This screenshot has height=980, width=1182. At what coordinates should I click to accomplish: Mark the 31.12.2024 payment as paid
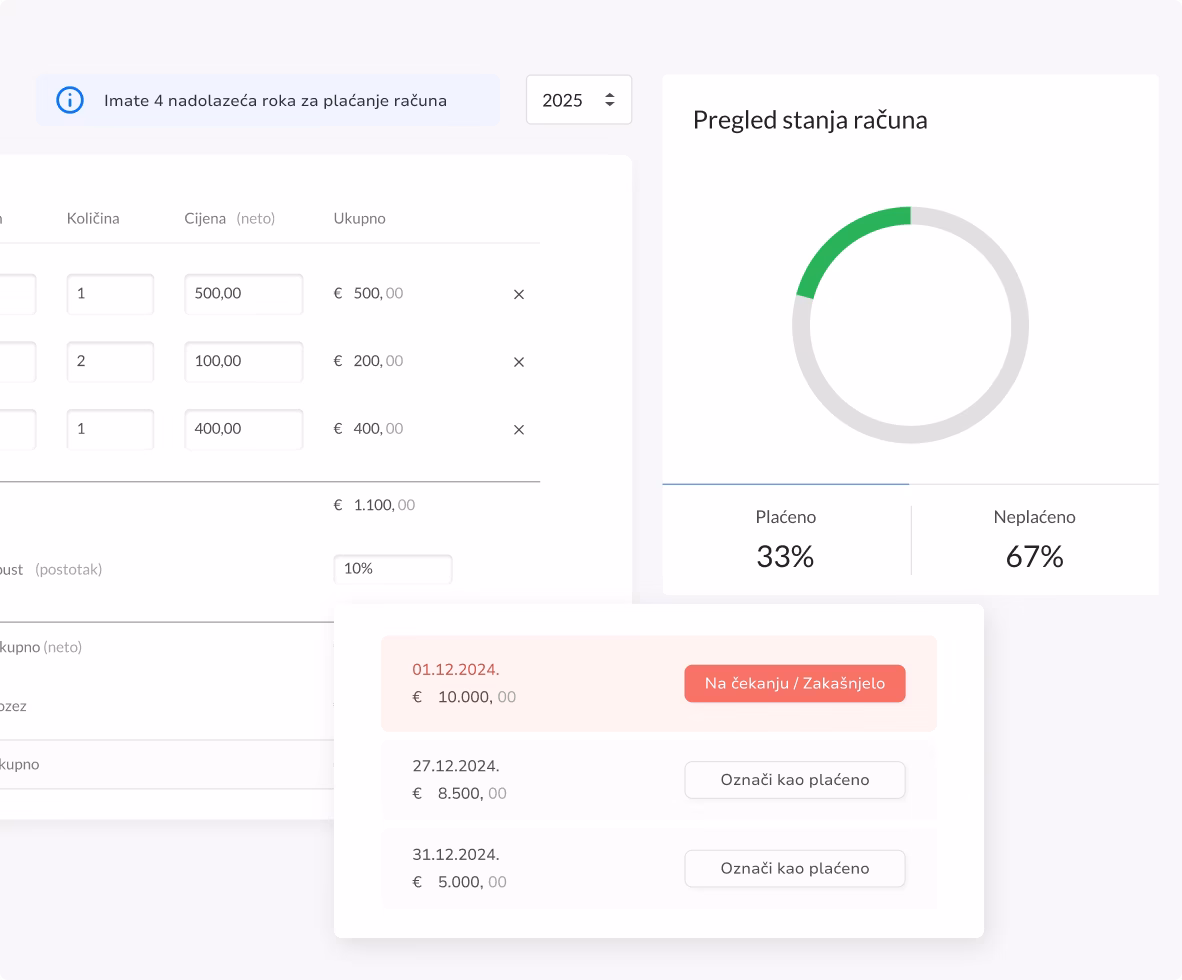[x=794, y=868]
